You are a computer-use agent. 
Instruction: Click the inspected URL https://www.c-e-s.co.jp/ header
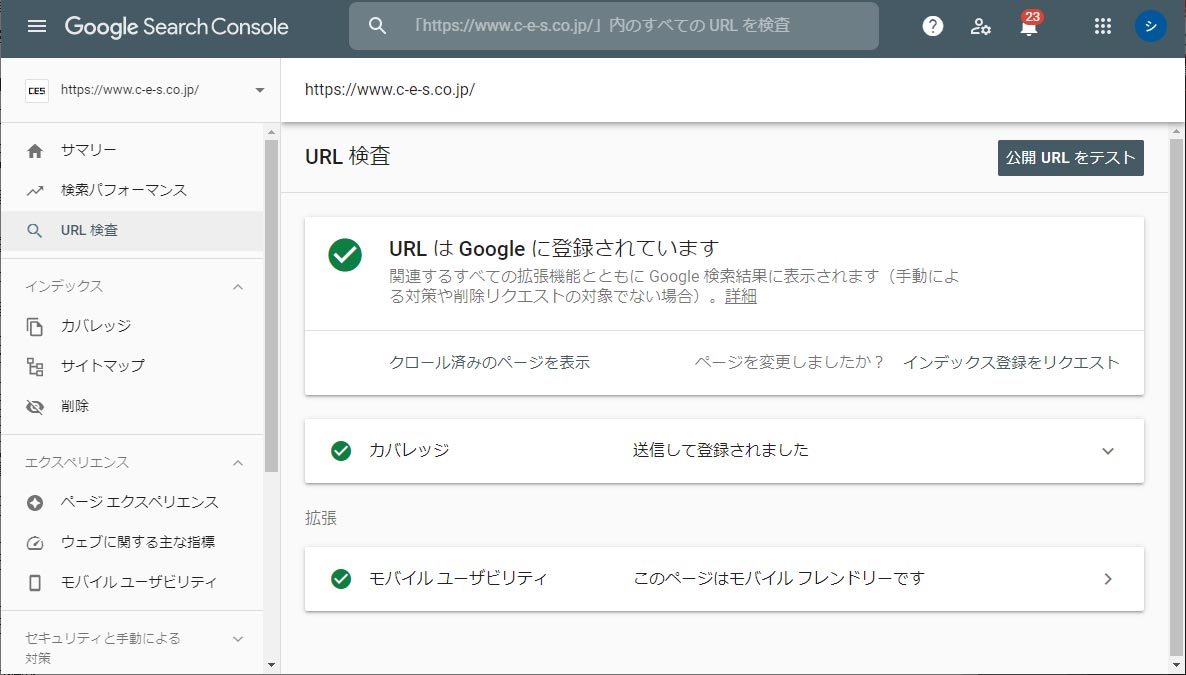click(390, 90)
